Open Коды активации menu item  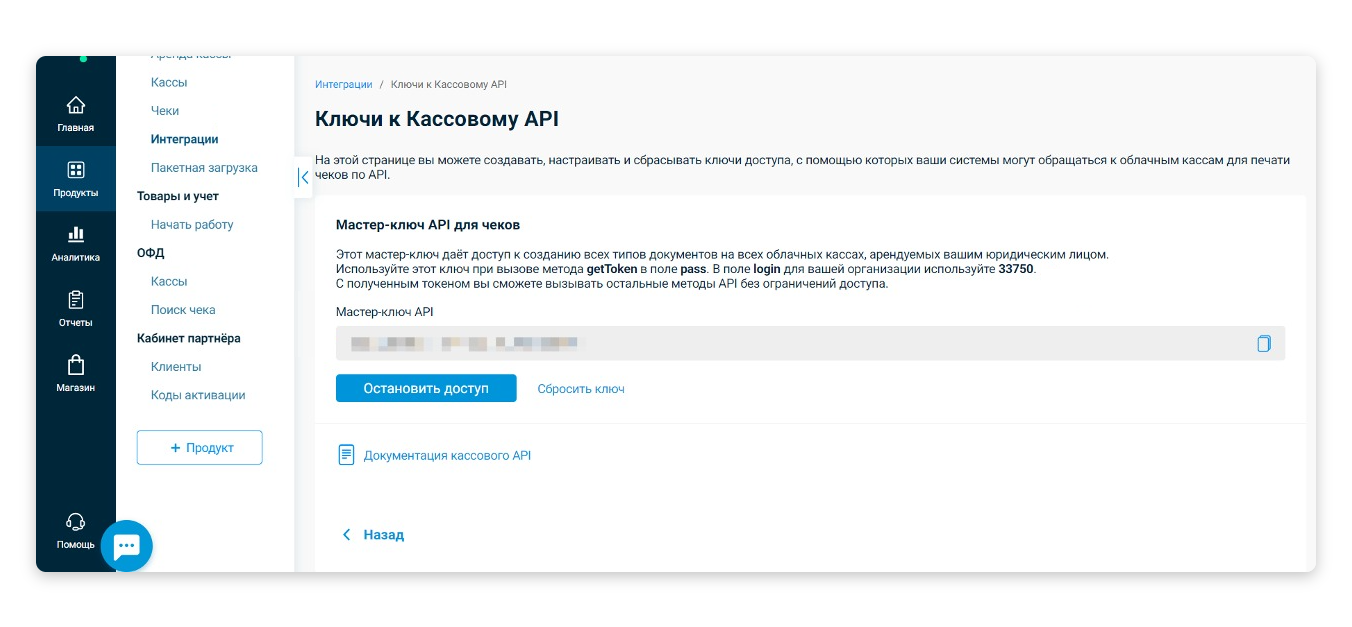(x=198, y=395)
